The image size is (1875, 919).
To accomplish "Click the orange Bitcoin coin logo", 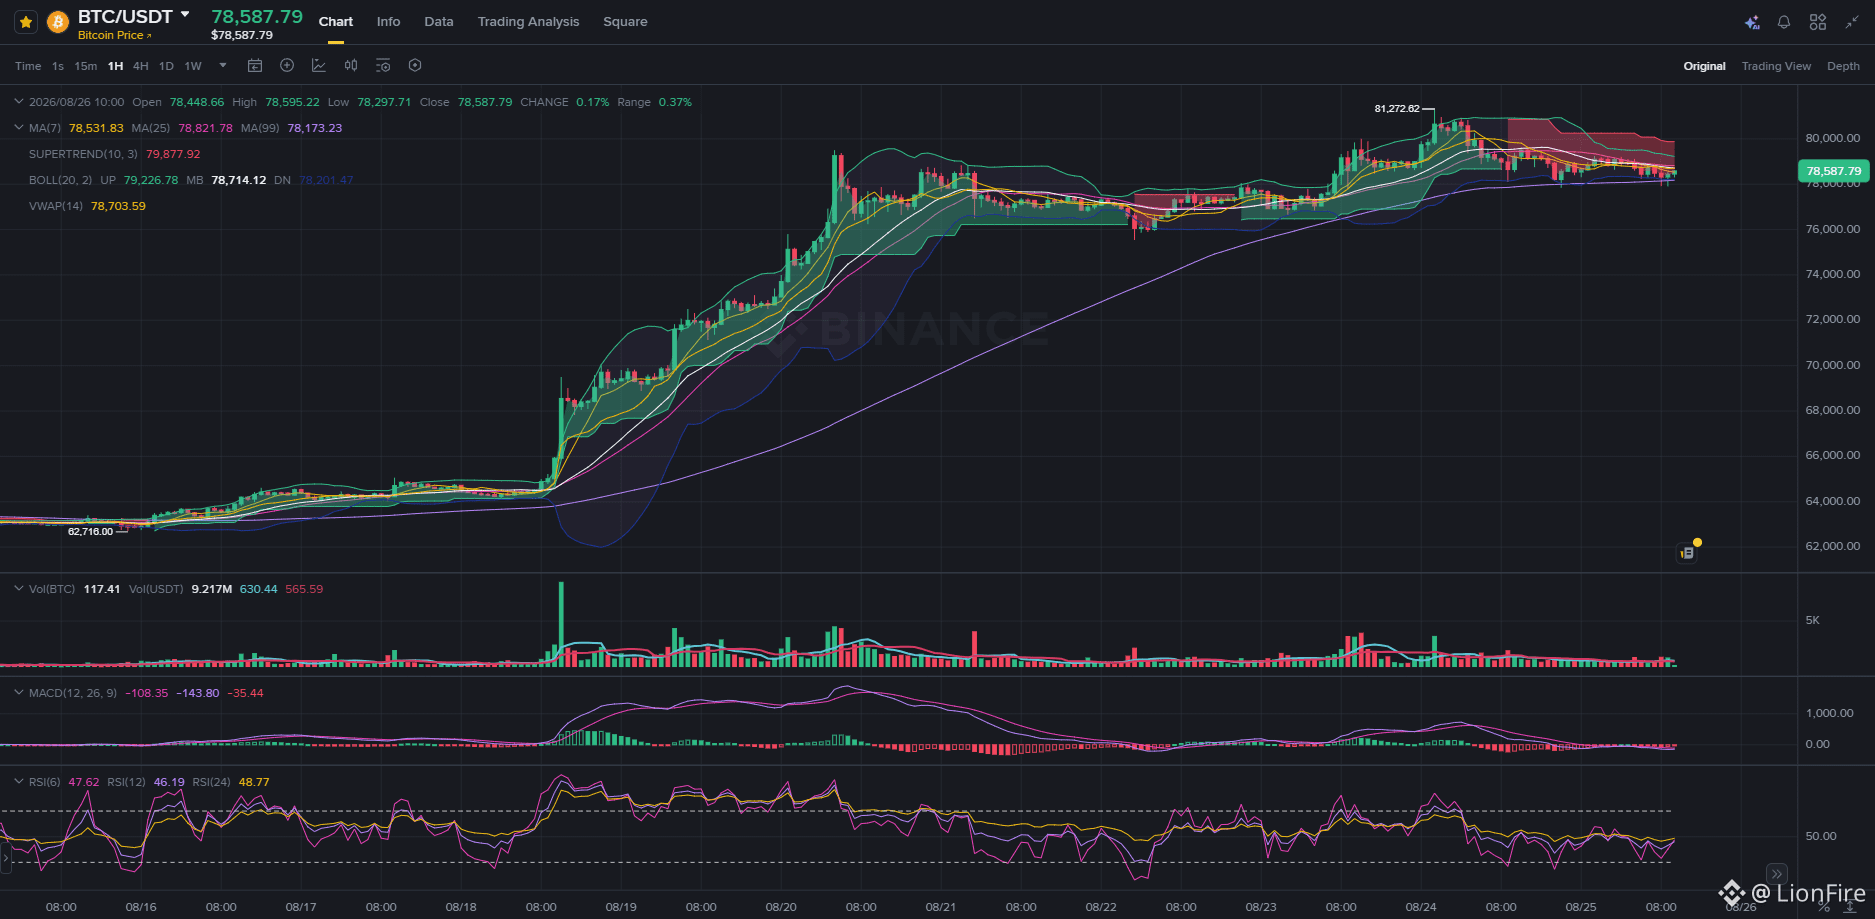I will point(58,22).
